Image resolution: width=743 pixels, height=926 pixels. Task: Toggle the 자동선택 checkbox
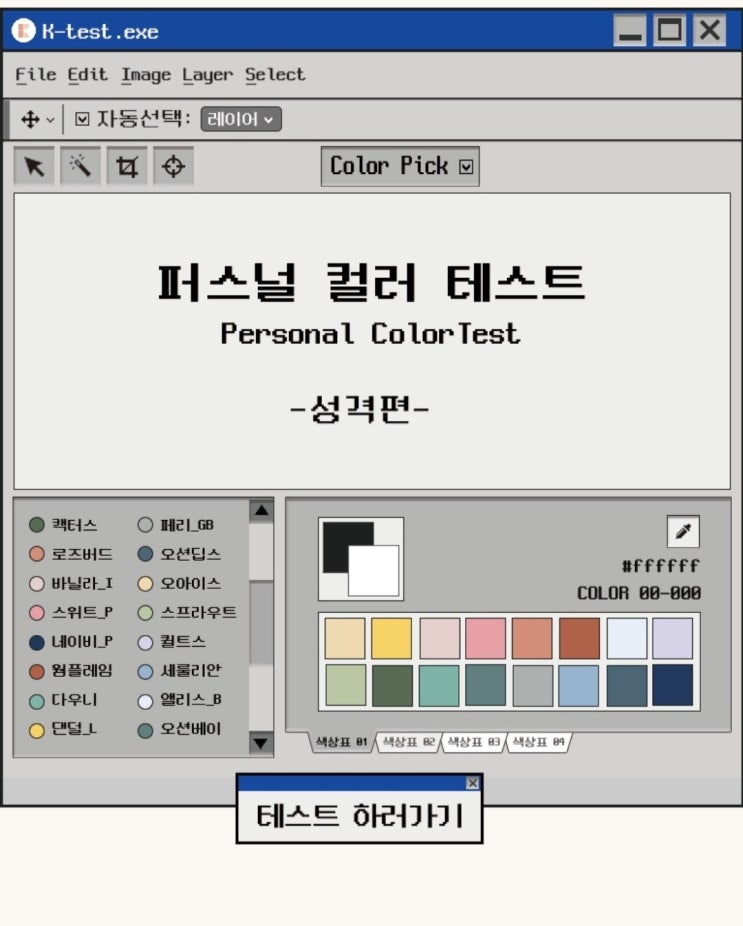[82, 119]
